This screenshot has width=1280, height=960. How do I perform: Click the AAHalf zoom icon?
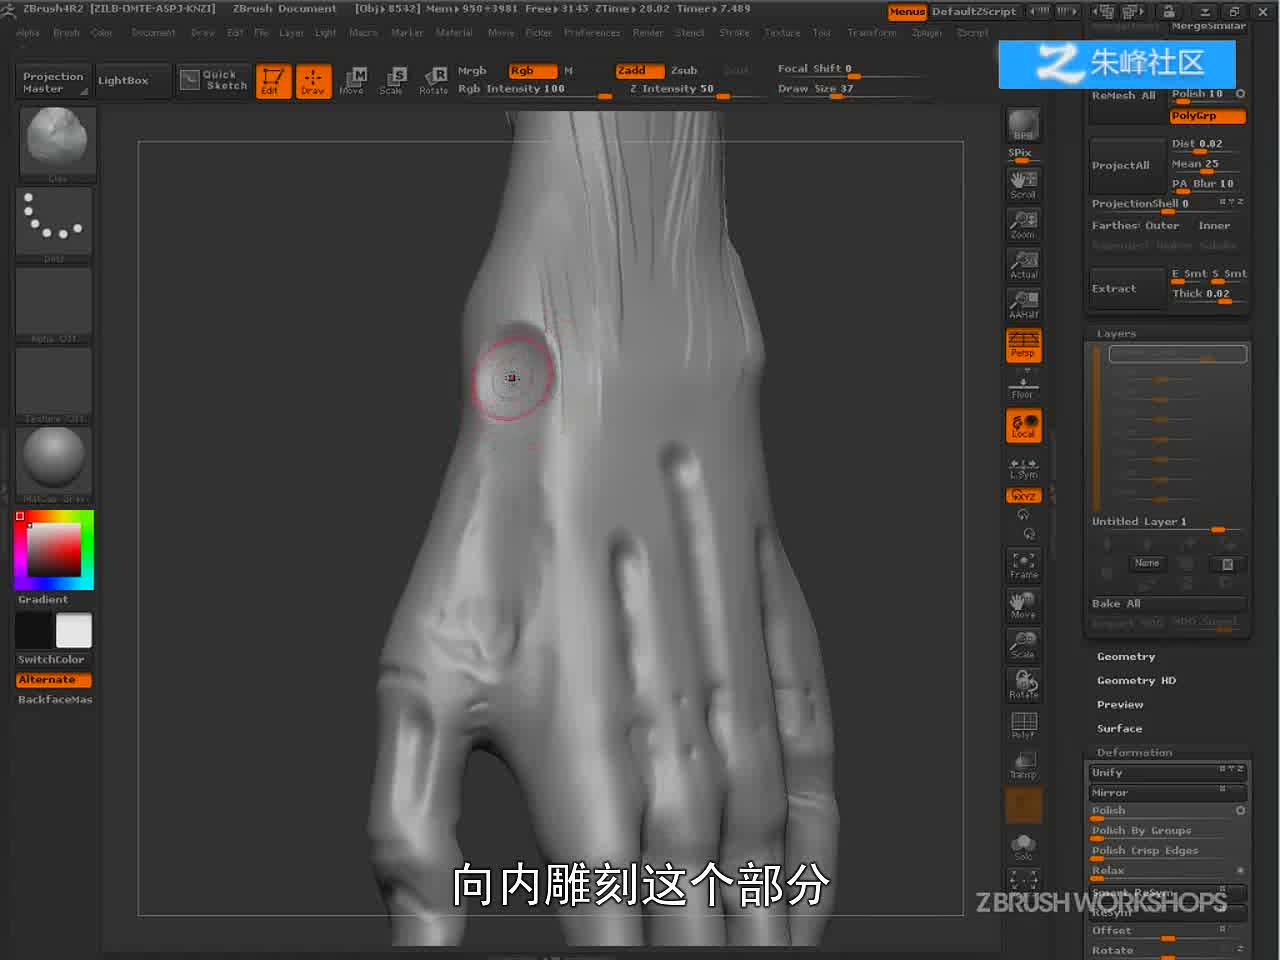1023,304
